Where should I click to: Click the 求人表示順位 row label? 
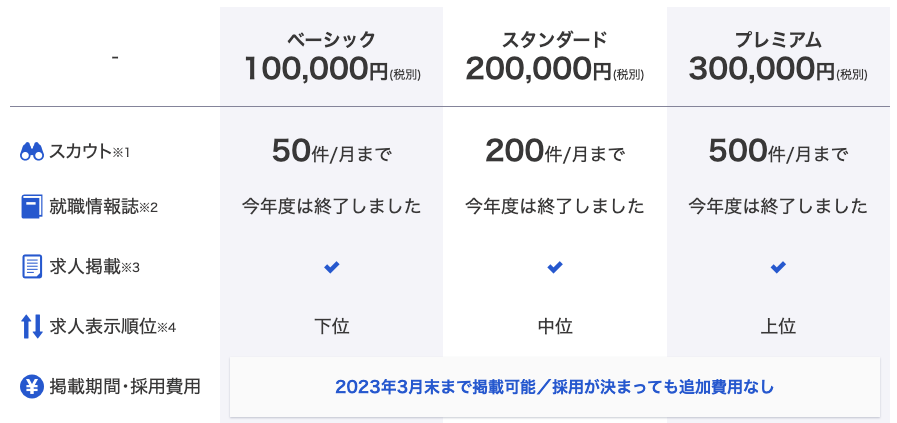(113, 327)
